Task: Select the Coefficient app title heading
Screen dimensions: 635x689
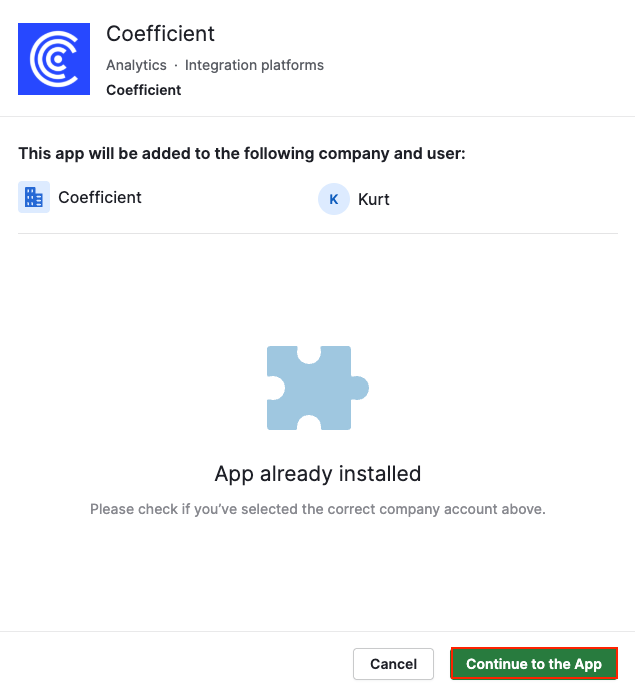Action: click(160, 34)
